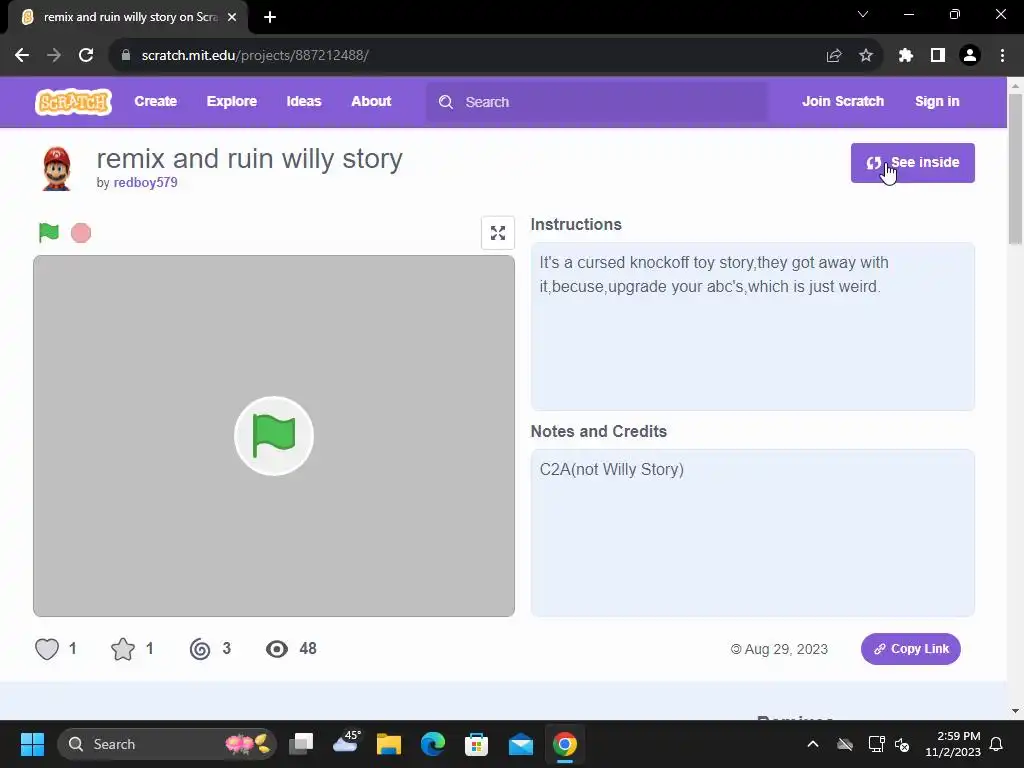Share this page via address bar icon
The width and height of the screenshot is (1024, 768).
click(834, 56)
